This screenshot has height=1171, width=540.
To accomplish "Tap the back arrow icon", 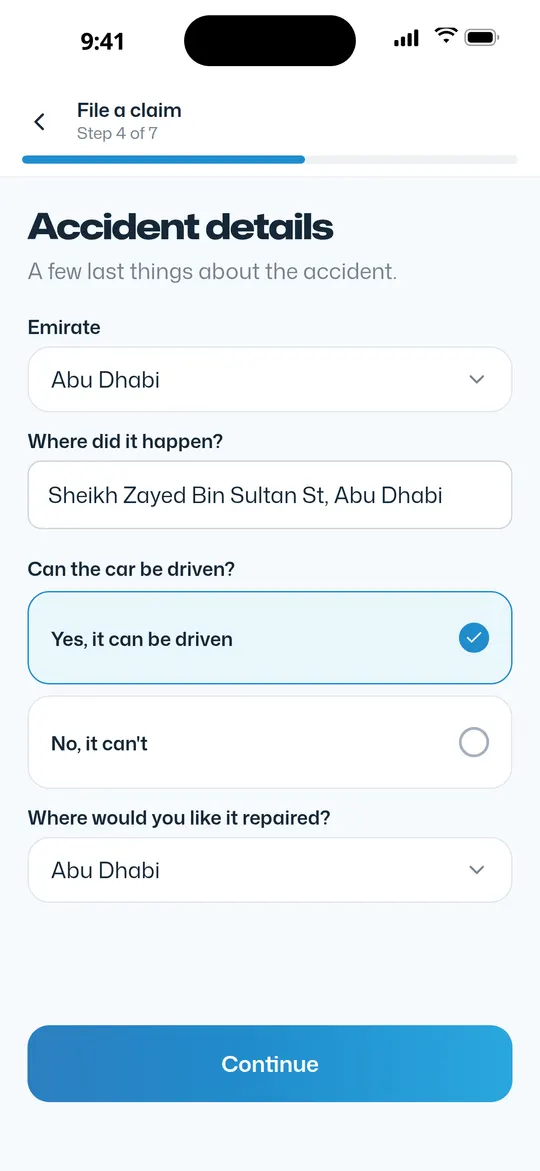I will point(40,122).
